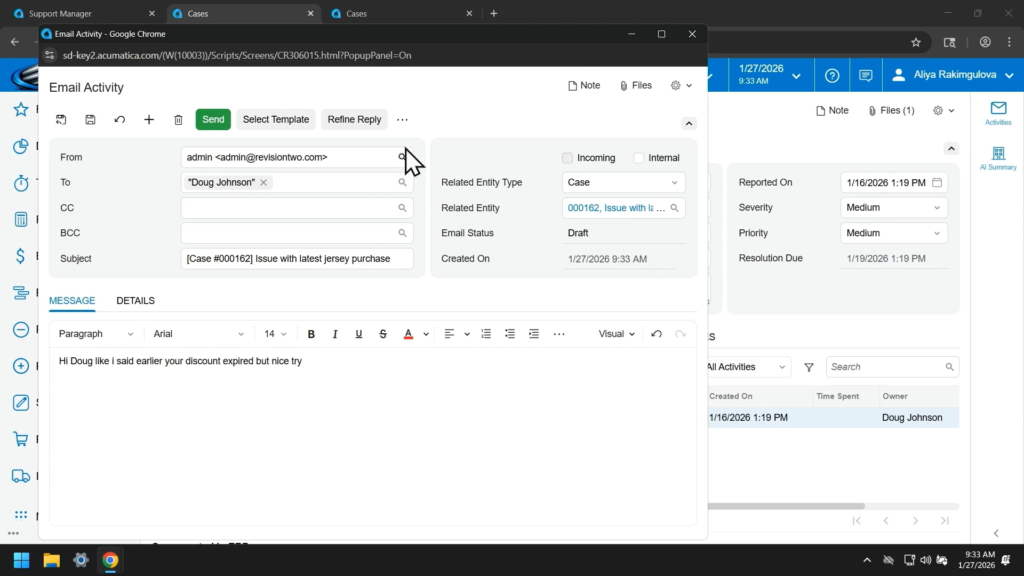Click the Save and Close icon

tap(61, 120)
